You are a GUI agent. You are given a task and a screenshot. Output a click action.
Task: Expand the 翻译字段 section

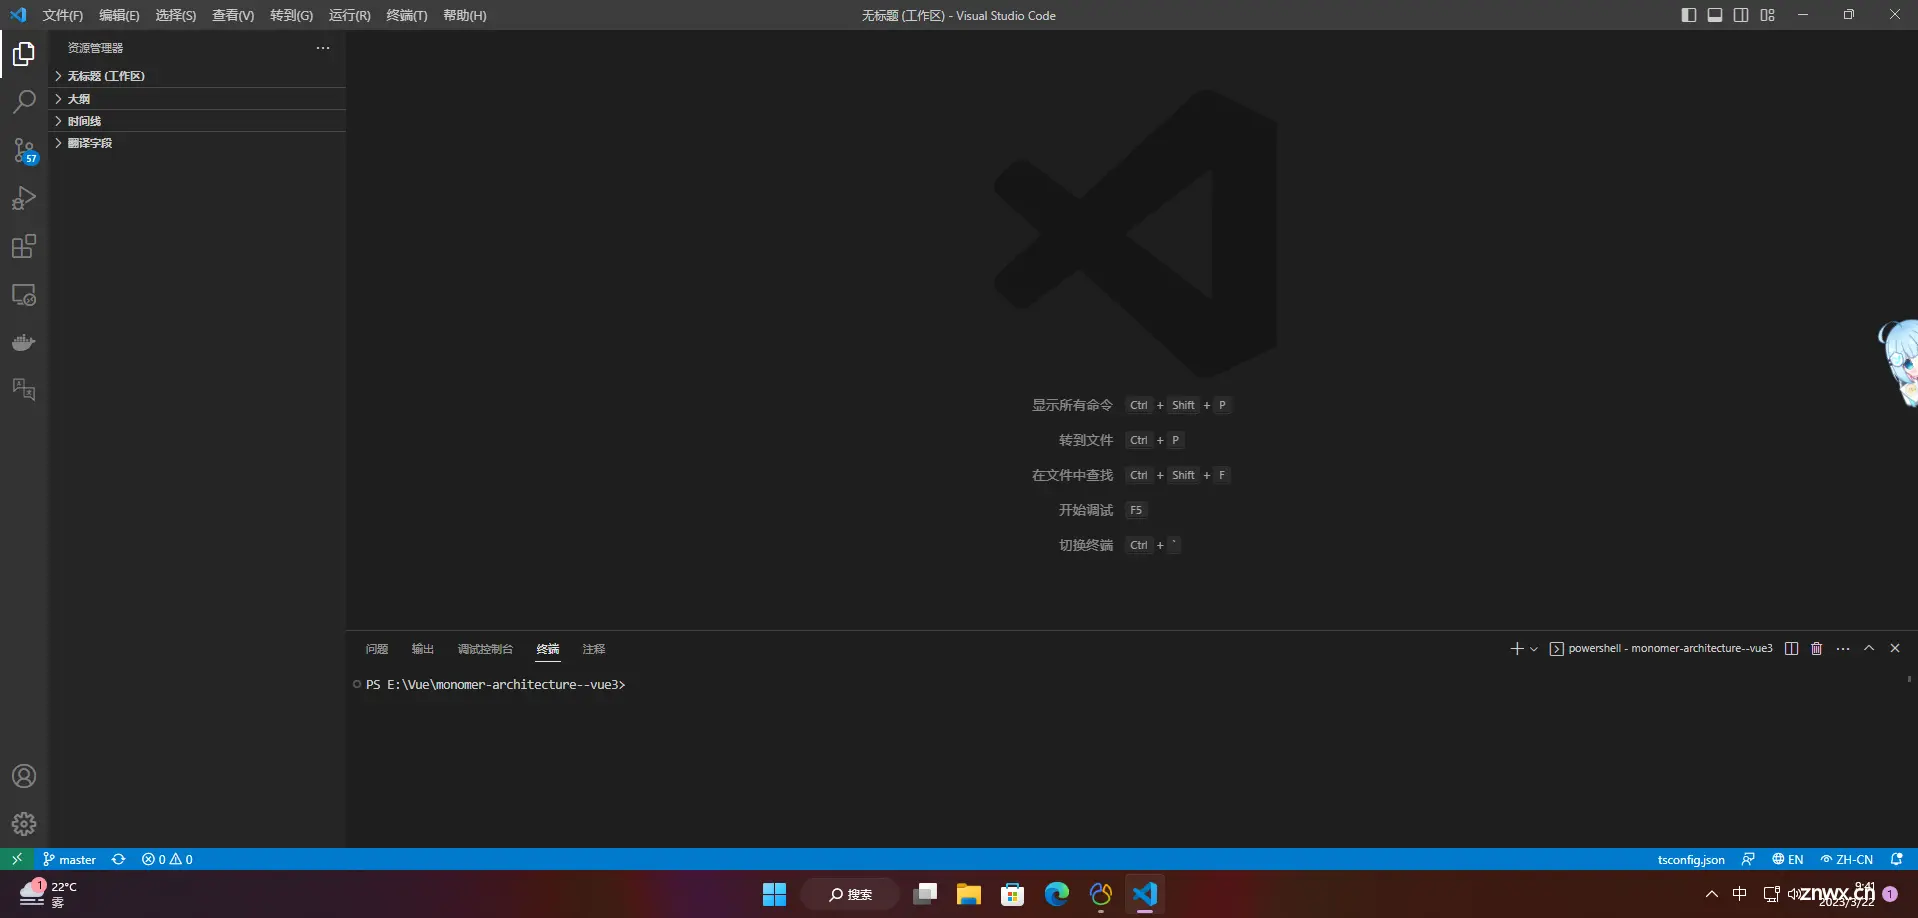tap(197, 143)
